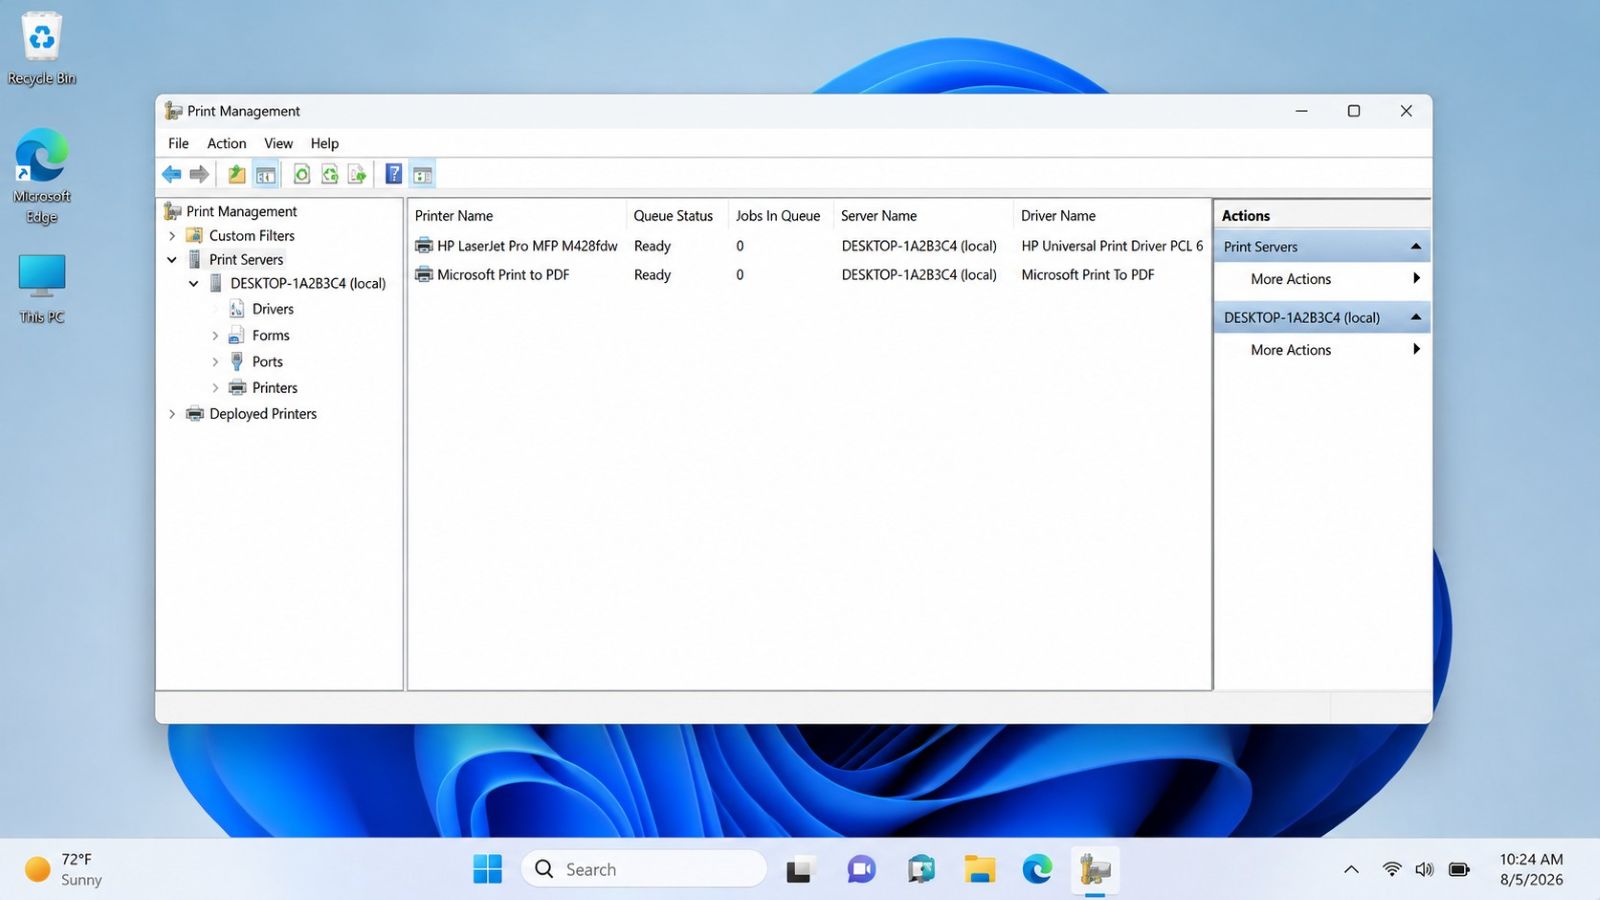Toggle the Show/Hide Action Pane button

[x=422, y=174]
